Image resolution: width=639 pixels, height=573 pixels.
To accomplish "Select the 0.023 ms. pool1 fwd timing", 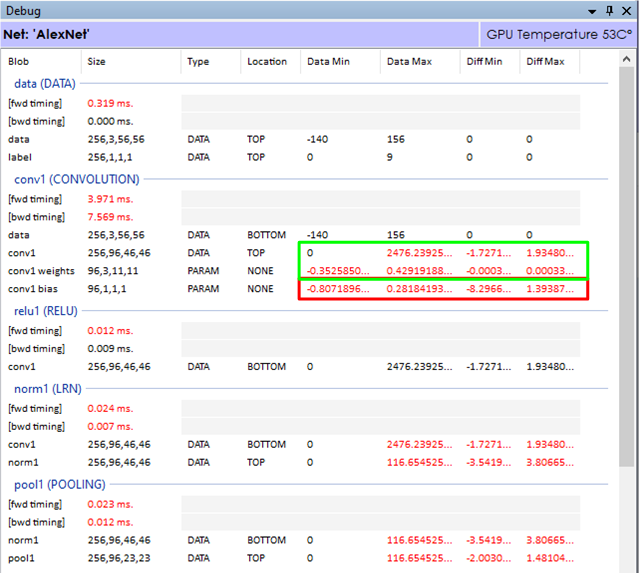I will click(x=110, y=505).
